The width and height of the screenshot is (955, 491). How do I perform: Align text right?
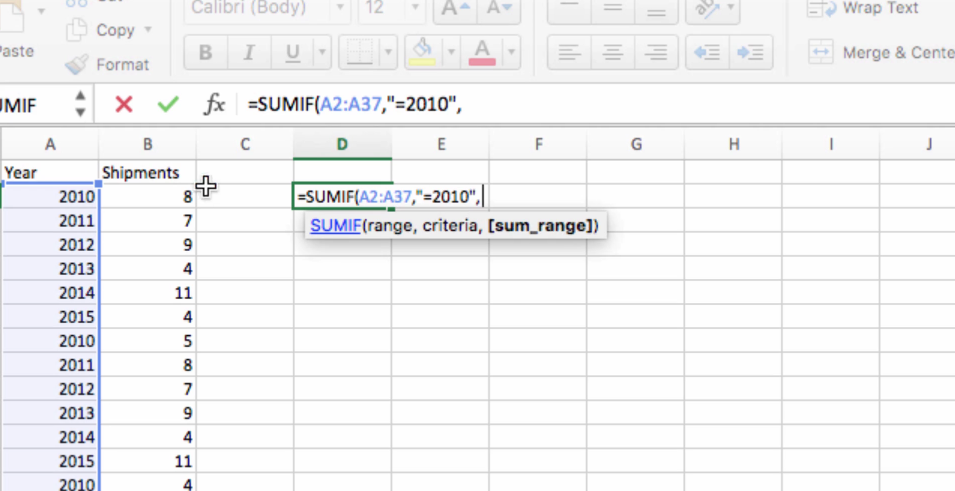(x=655, y=52)
